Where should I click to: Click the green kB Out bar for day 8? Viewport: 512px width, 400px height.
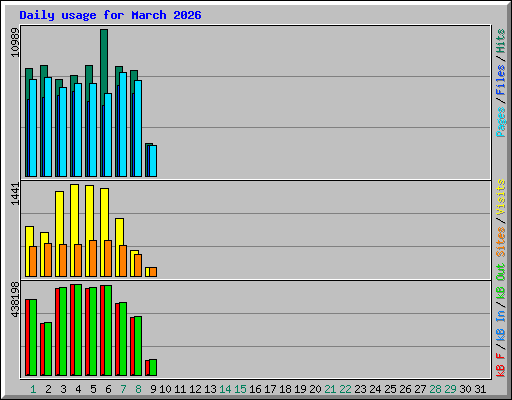(138, 346)
